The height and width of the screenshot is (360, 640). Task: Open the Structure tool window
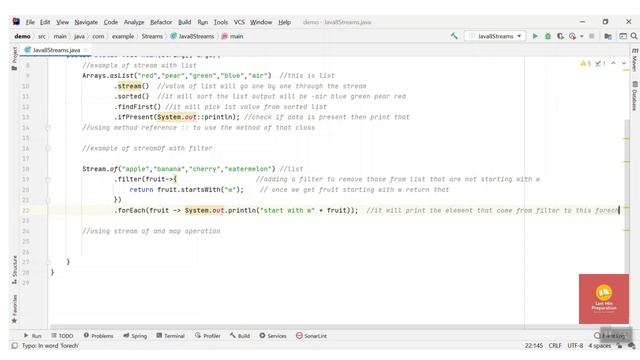(15, 269)
